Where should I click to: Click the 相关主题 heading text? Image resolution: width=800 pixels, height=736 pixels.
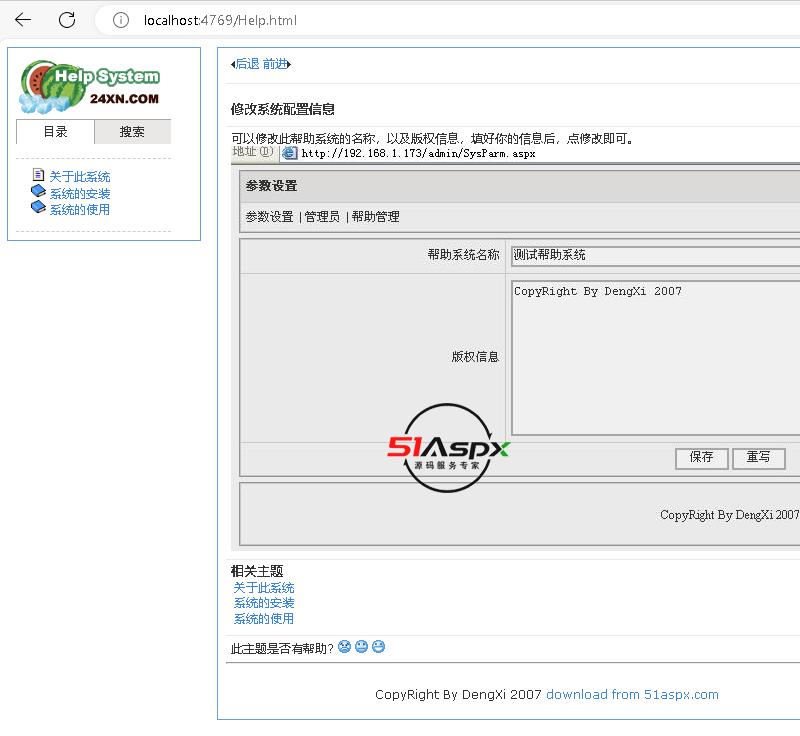pyautogui.click(x=257, y=571)
